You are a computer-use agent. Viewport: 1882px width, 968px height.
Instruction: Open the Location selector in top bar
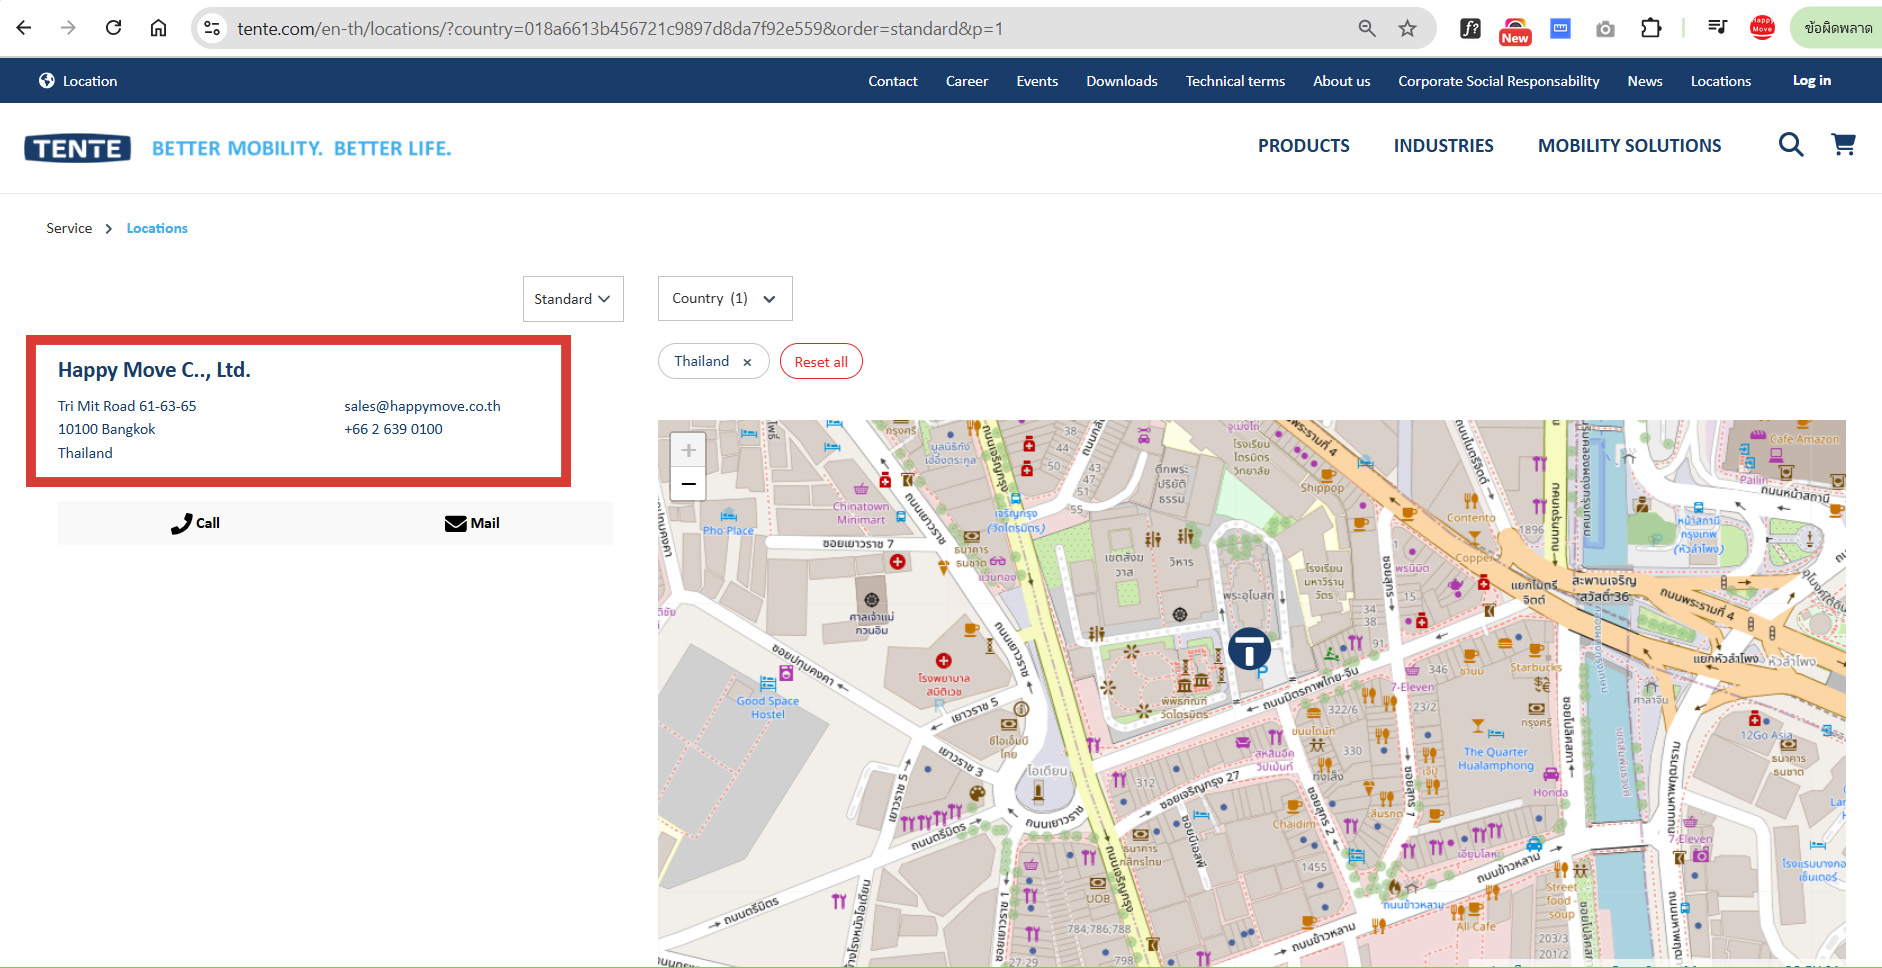[x=78, y=81]
